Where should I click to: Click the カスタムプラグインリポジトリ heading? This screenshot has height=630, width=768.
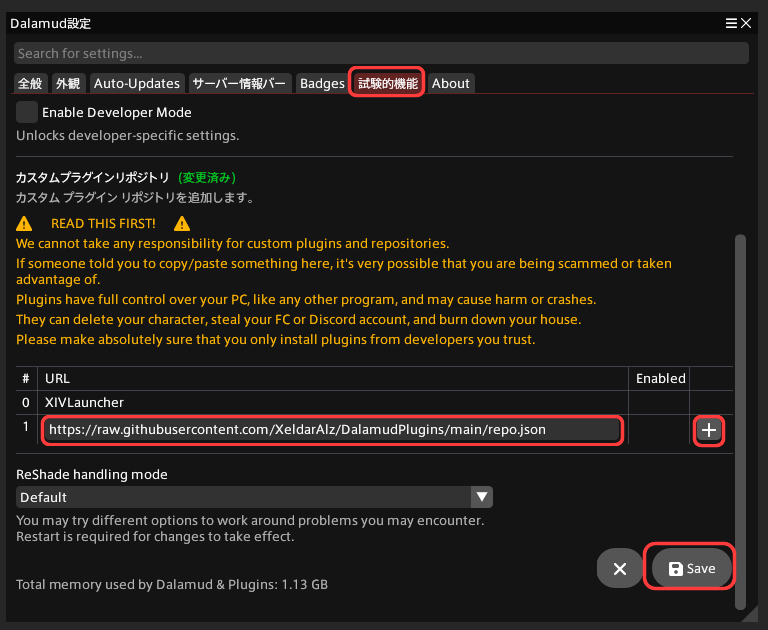(93, 177)
